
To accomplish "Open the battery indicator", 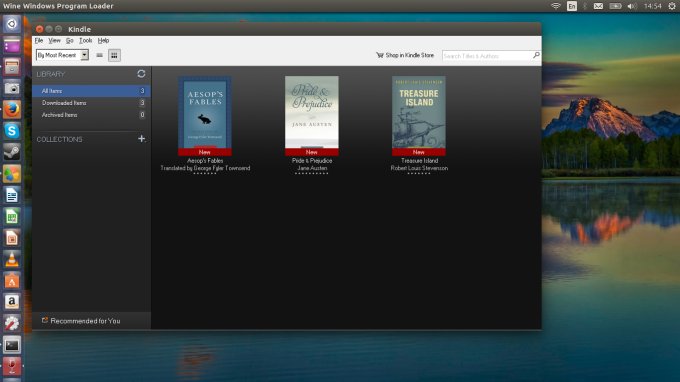I will 615,6.
